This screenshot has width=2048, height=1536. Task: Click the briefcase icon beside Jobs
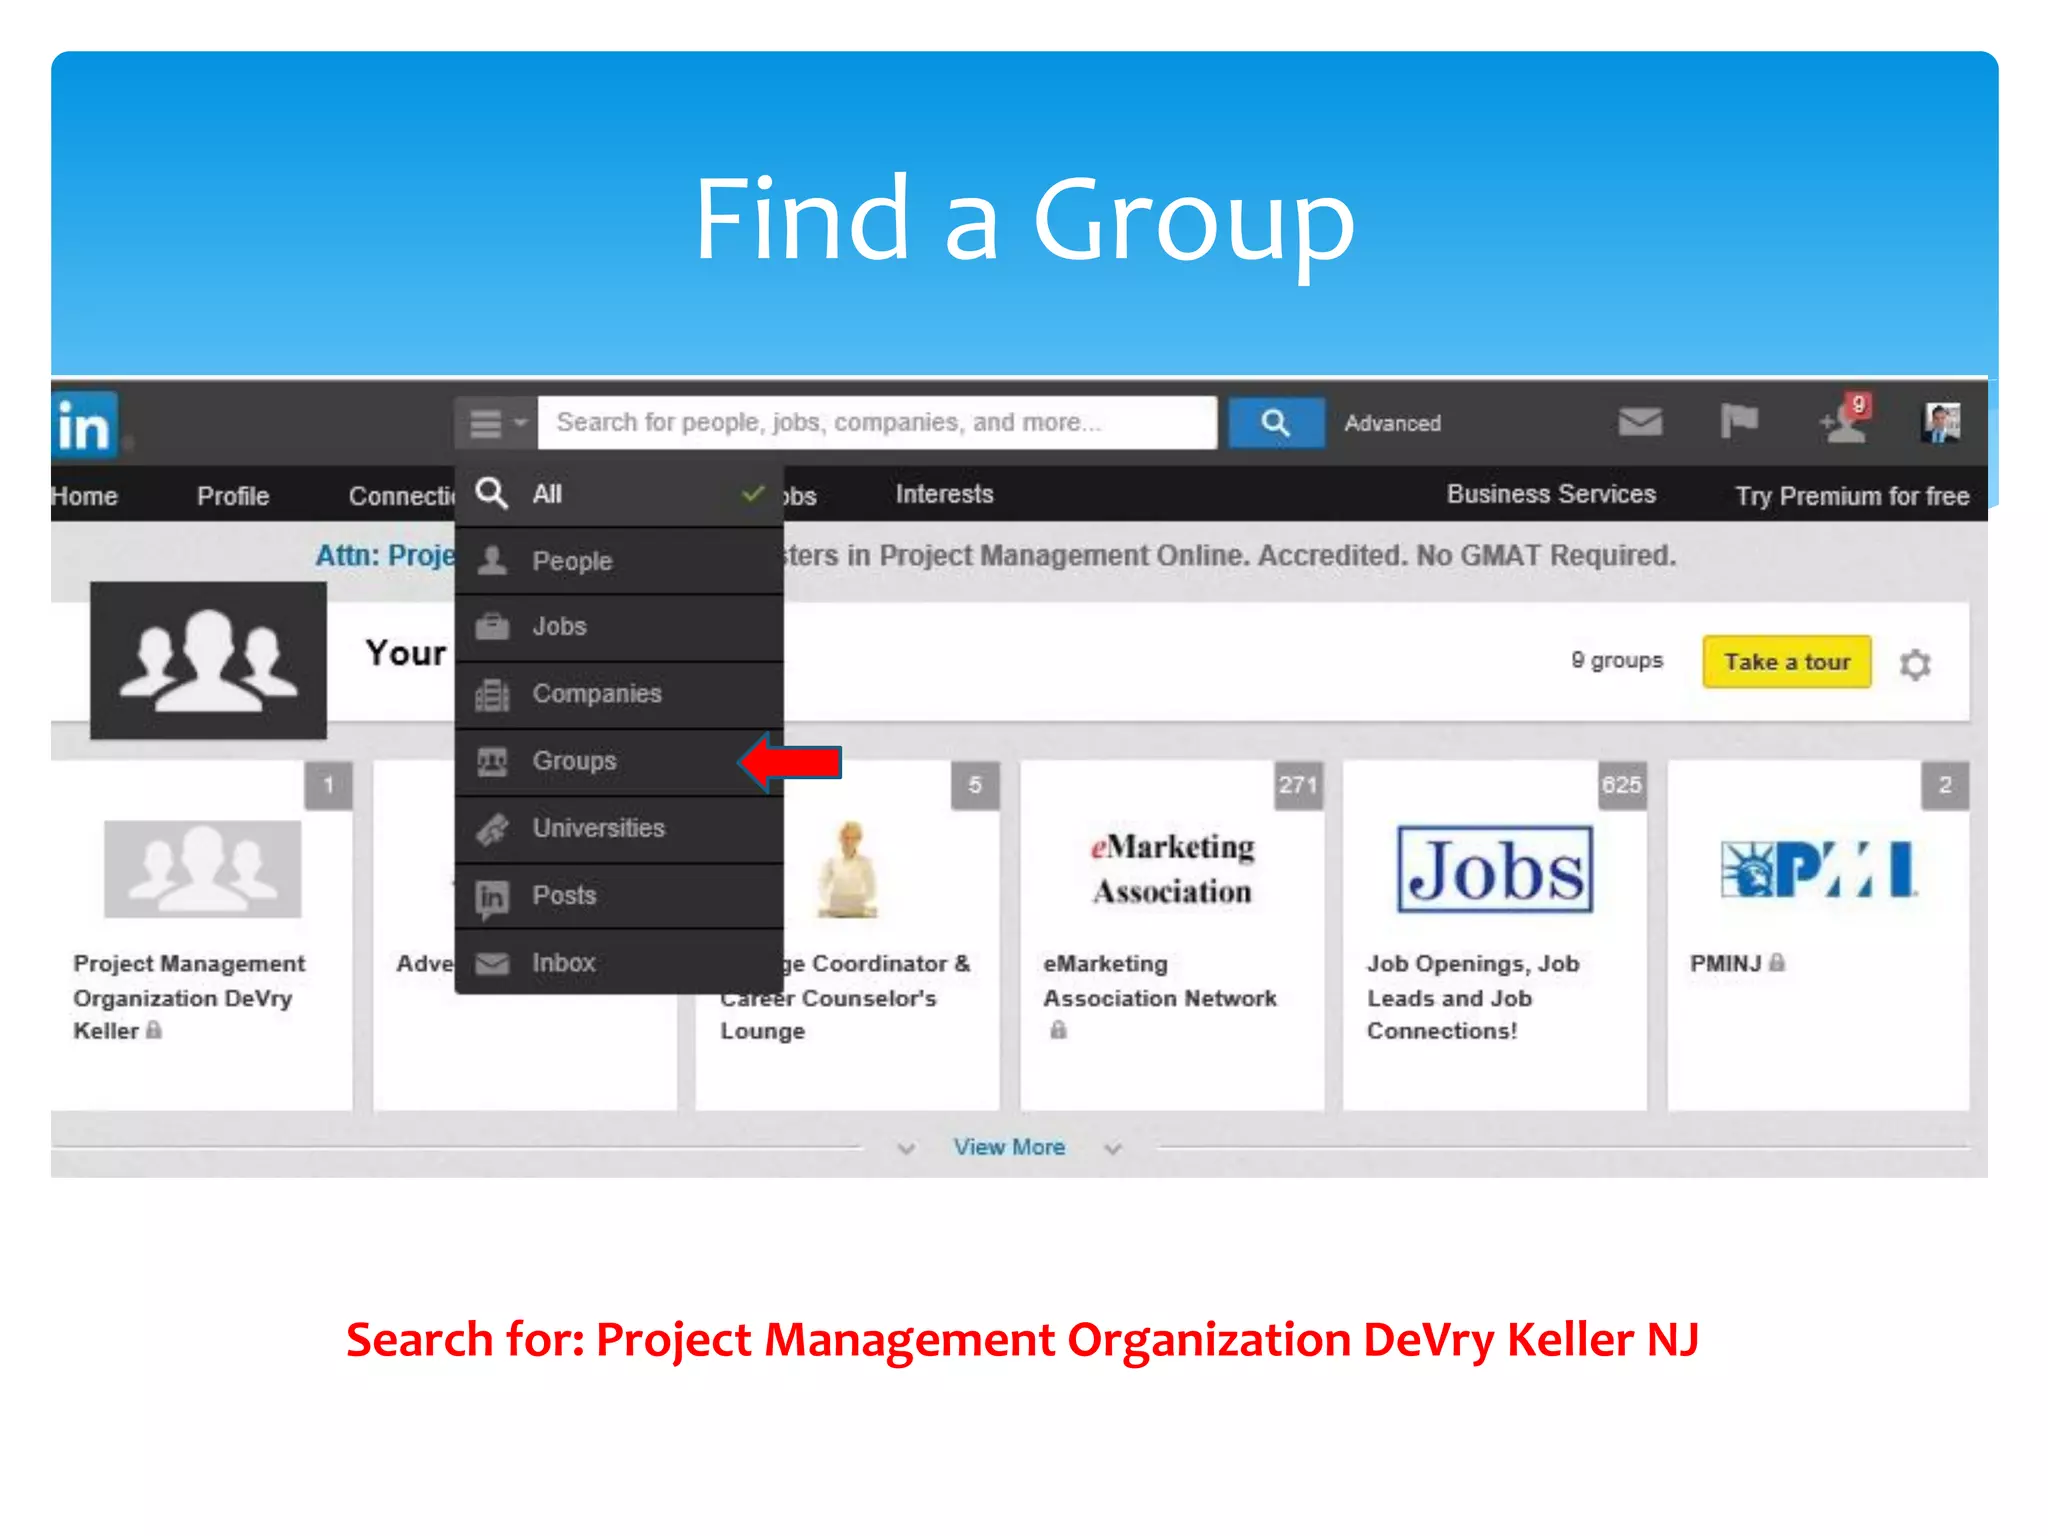pos(492,627)
